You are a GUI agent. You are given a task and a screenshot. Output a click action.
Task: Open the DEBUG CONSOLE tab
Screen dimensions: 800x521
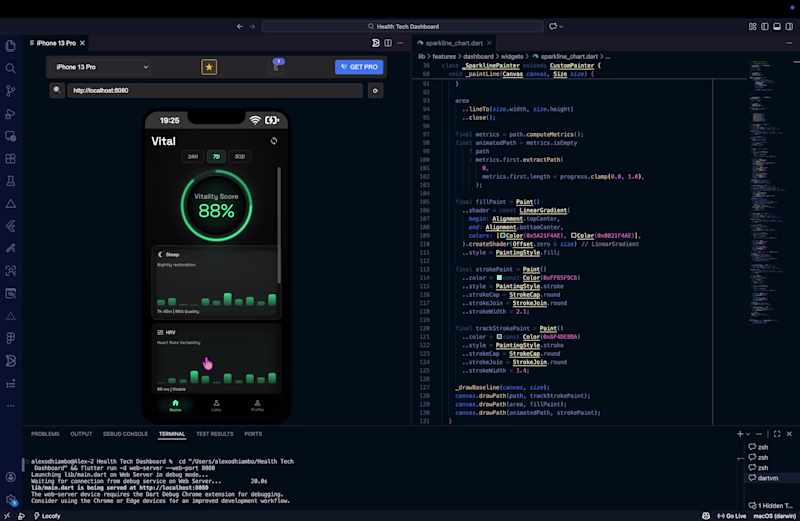(125, 434)
